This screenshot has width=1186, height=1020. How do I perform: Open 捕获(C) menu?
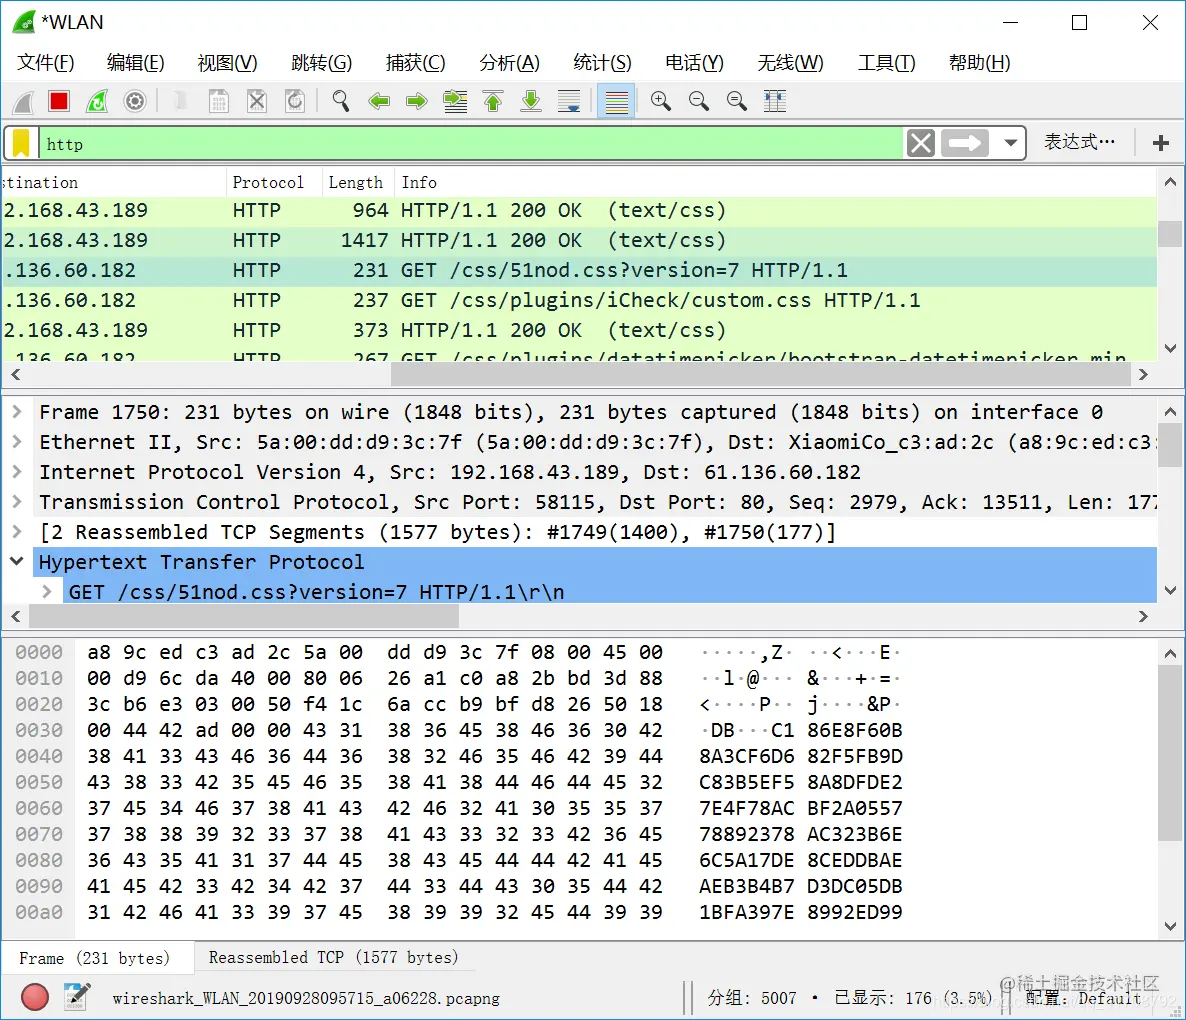[415, 63]
